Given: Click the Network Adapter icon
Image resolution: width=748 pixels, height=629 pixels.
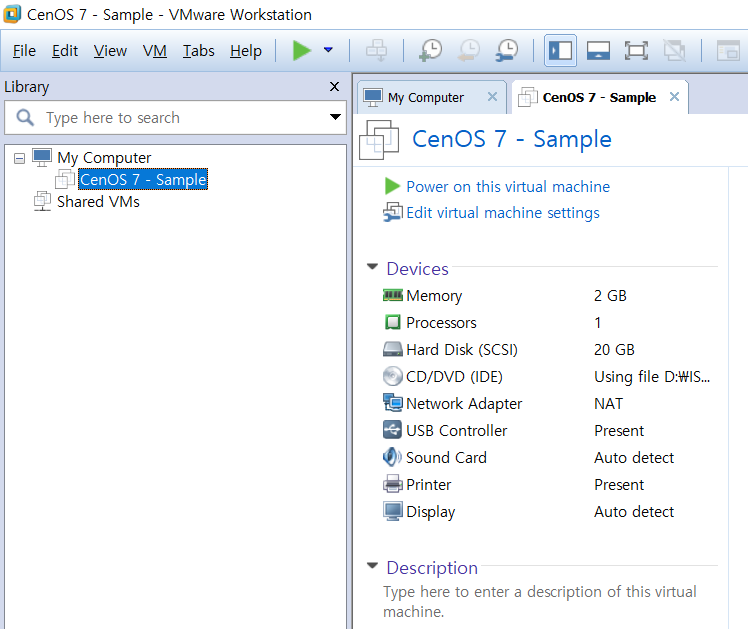Looking at the screenshot, I should [x=393, y=403].
